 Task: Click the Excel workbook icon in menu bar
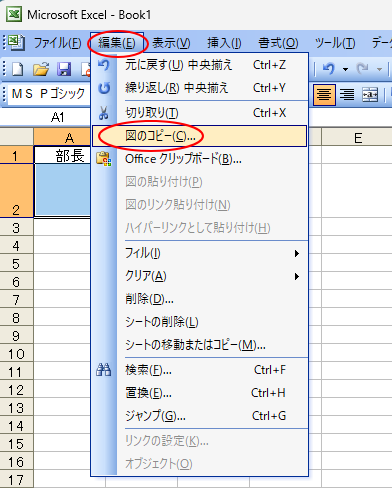16,42
